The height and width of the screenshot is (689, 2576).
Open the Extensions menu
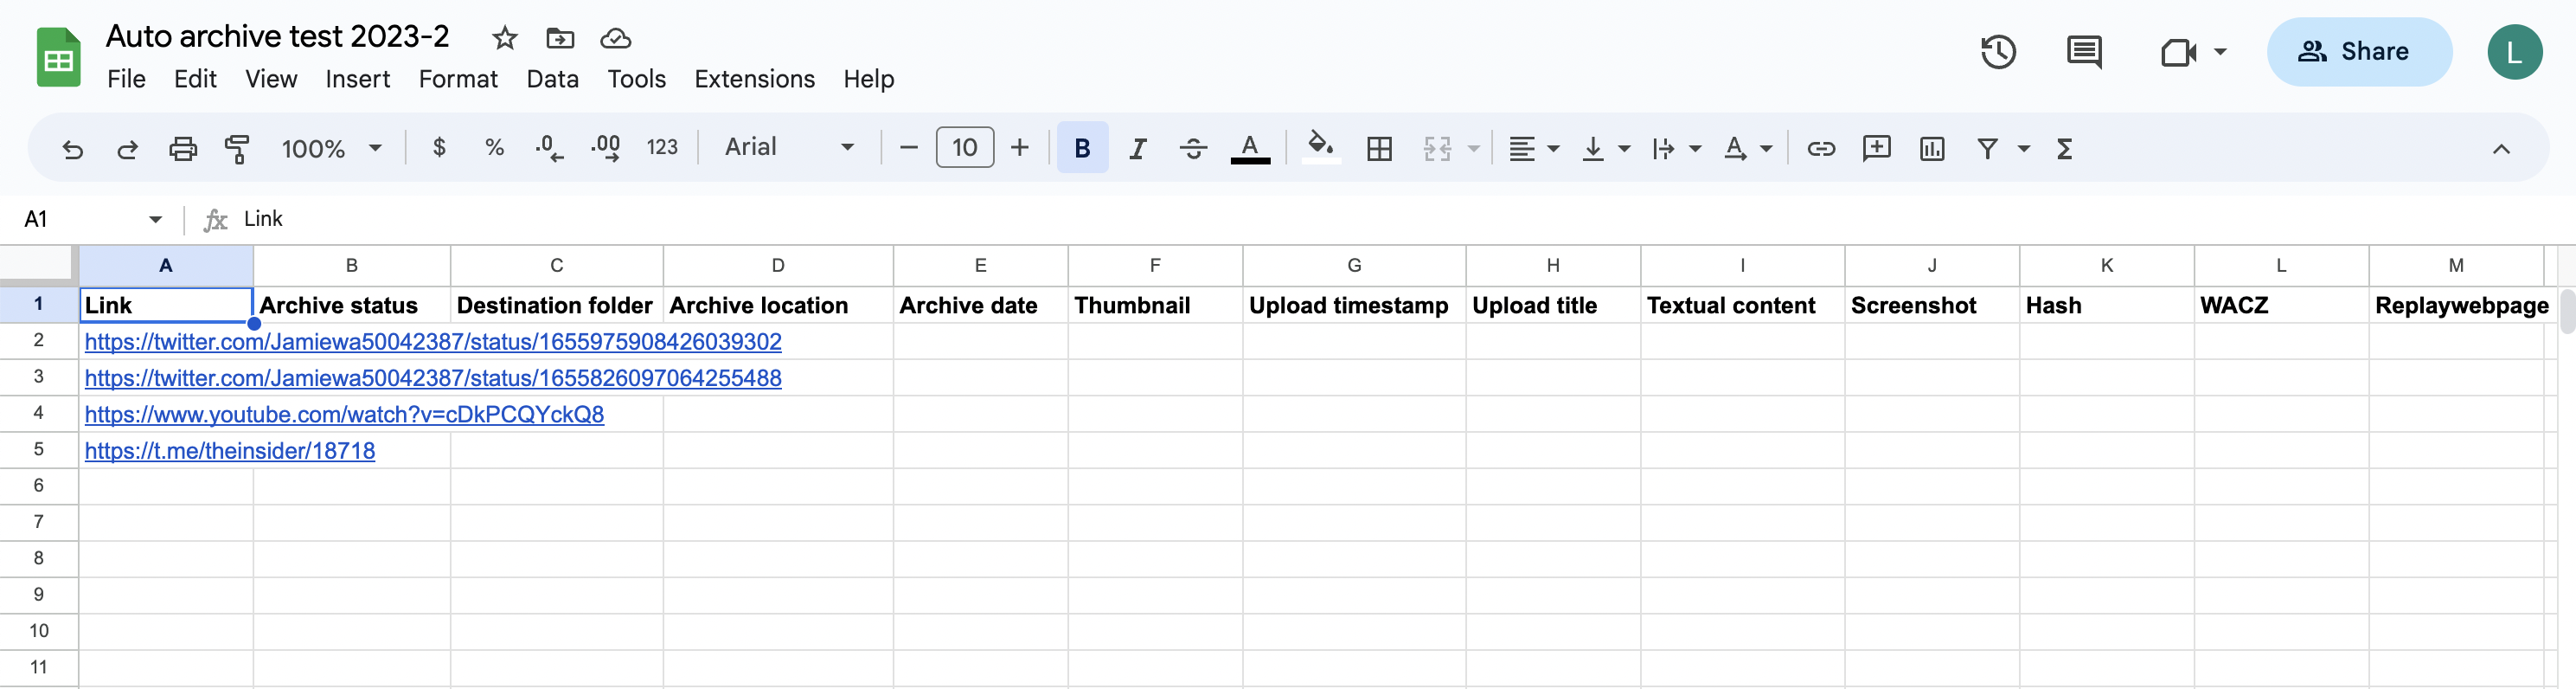click(754, 79)
